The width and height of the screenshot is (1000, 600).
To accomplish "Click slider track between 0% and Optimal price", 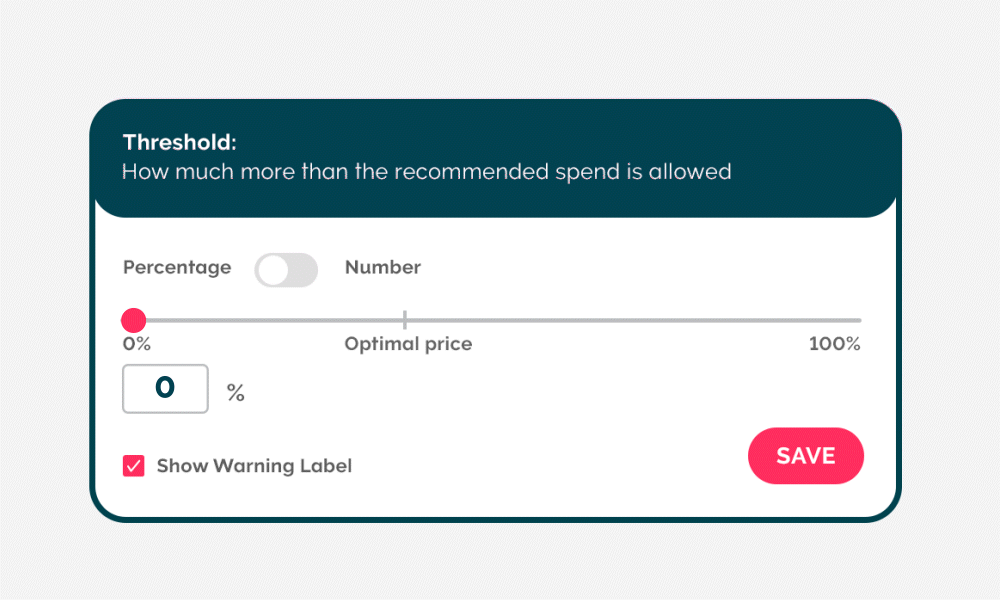I will pyautogui.click(x=270, y=320).
